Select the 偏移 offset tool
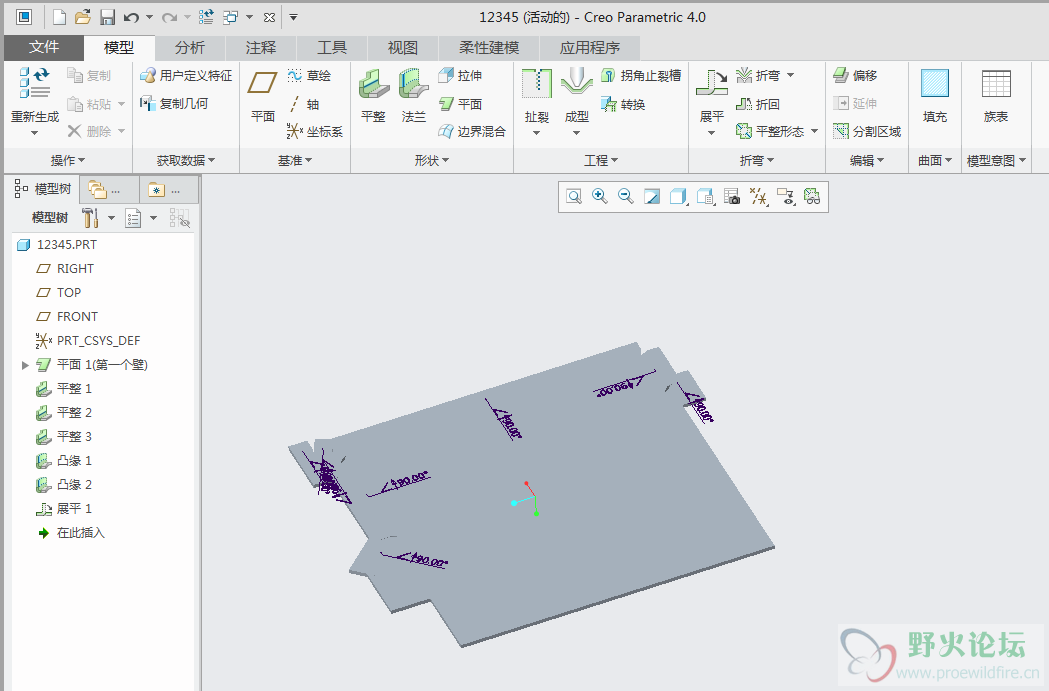 [x=855, y=76]
